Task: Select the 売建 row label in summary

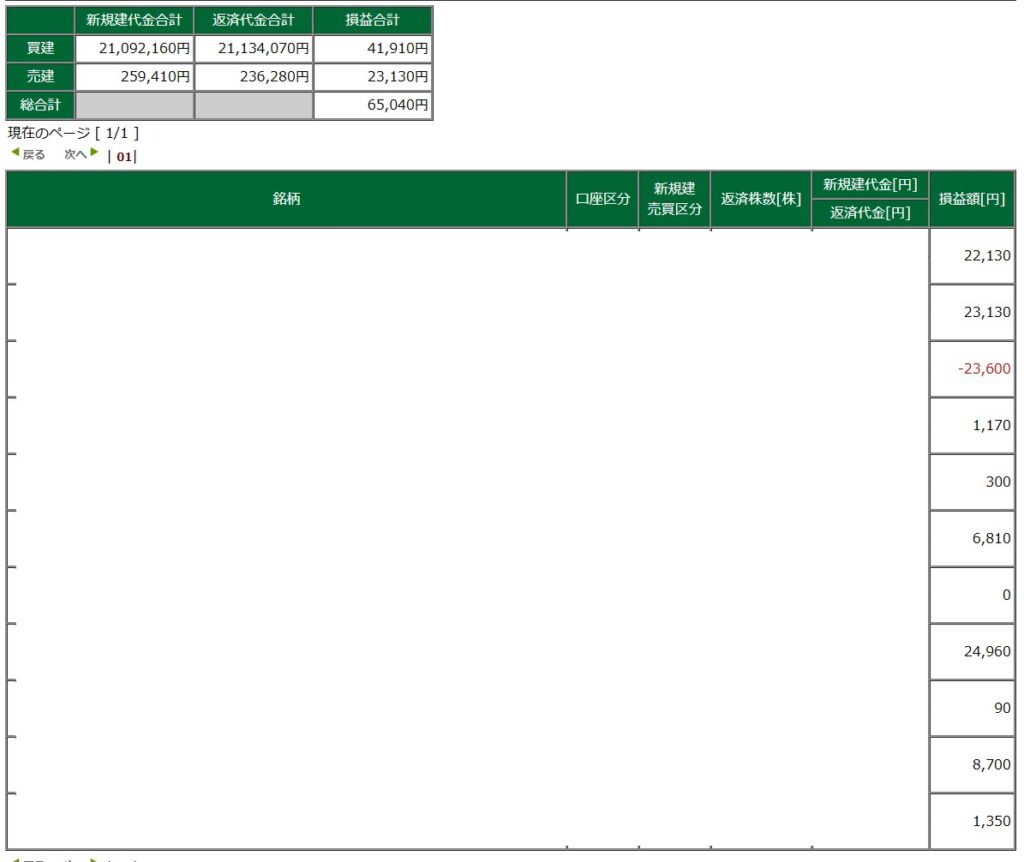Action: (x=41, y=76)
